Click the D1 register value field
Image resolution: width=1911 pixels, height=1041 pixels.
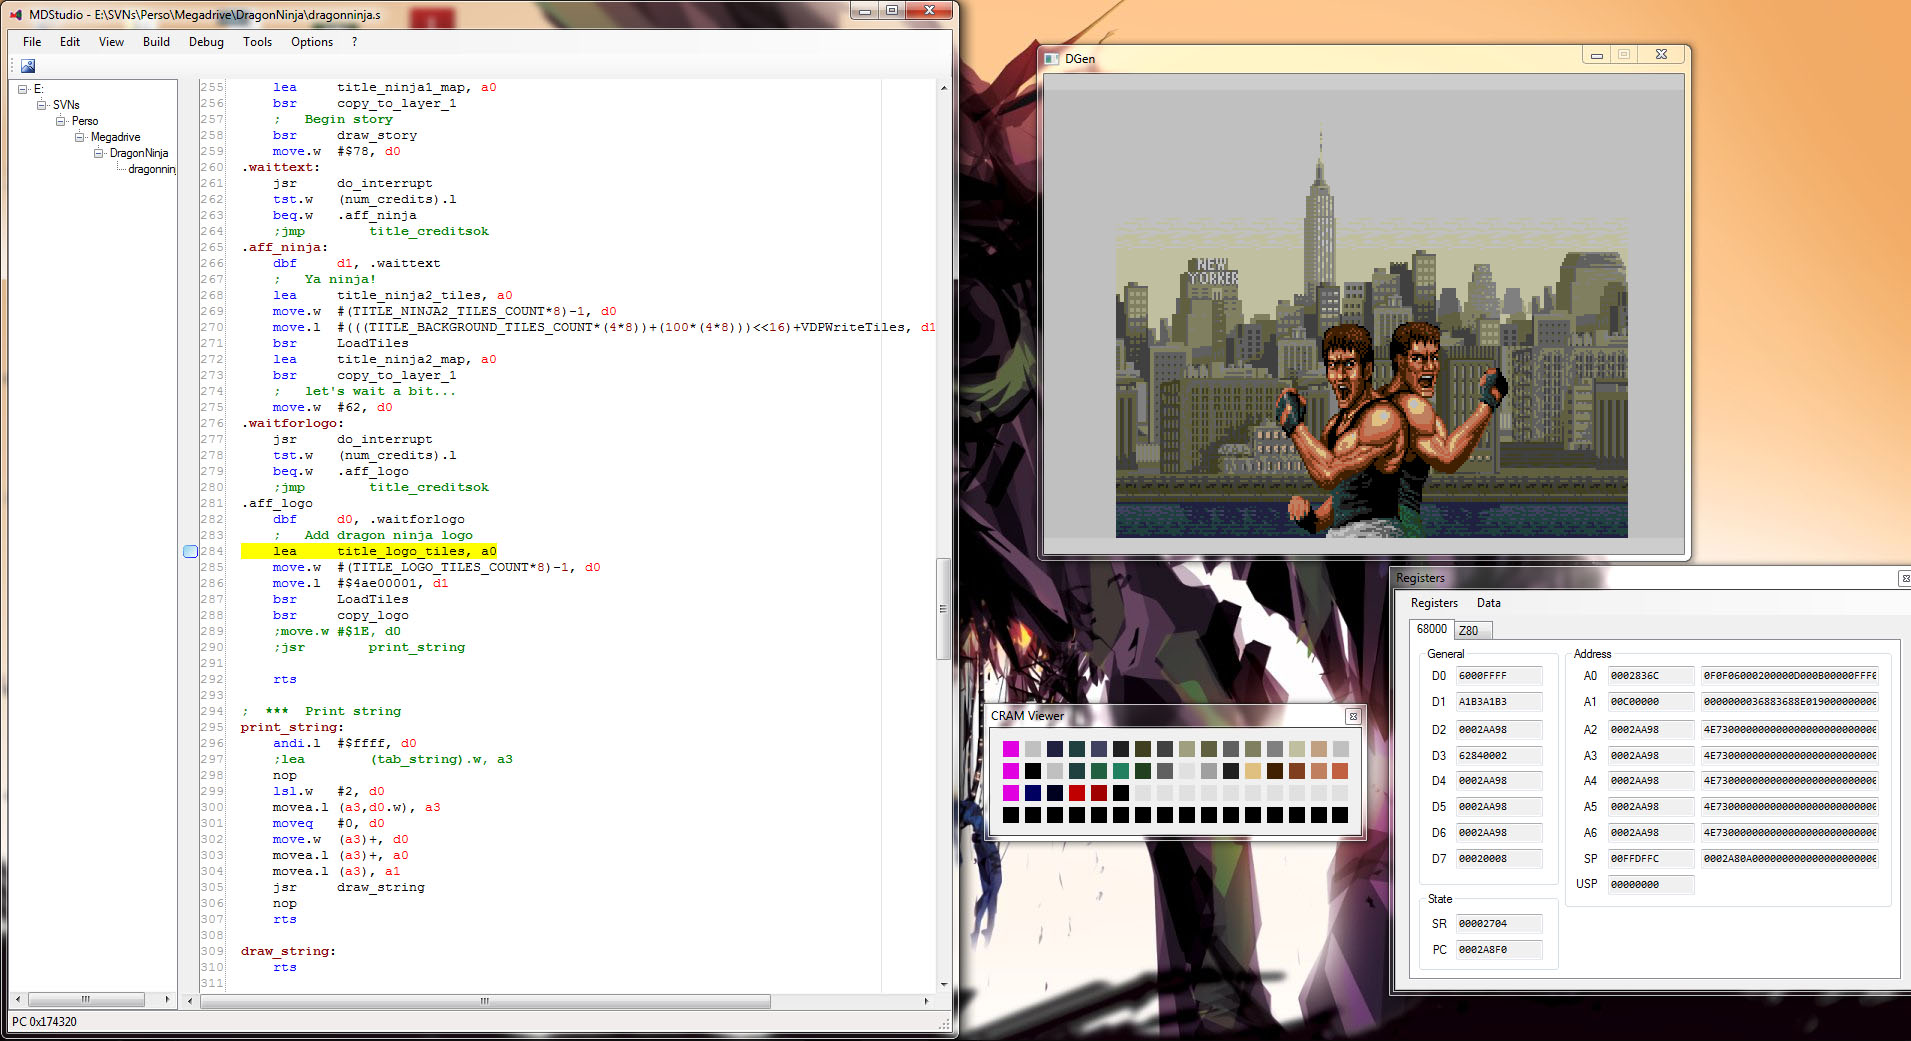(x=1499, y=702)
